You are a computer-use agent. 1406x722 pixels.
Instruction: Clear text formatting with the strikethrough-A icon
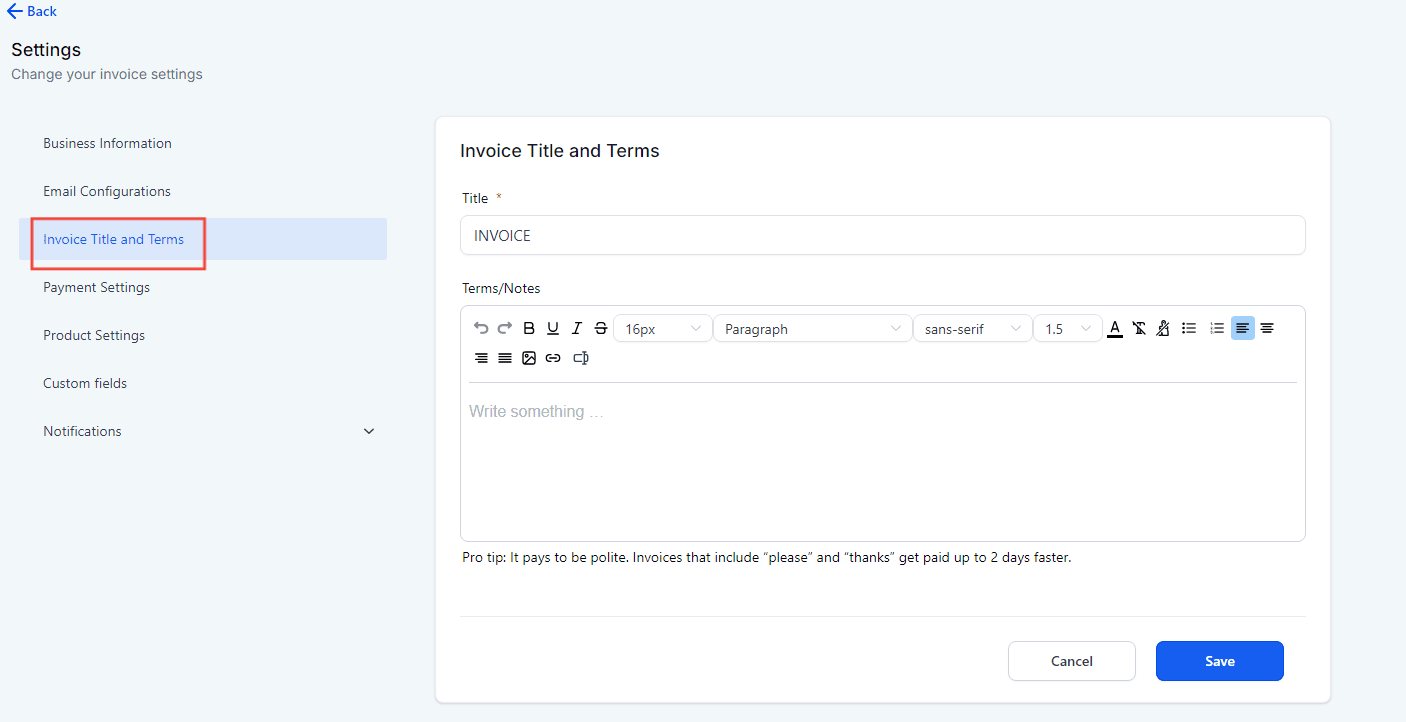[1139, 327]
